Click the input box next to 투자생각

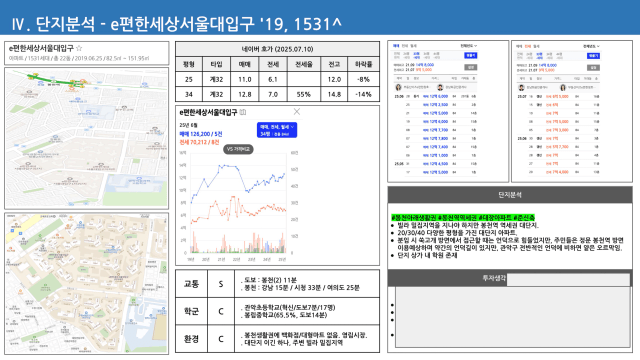(x=568, y=280)
